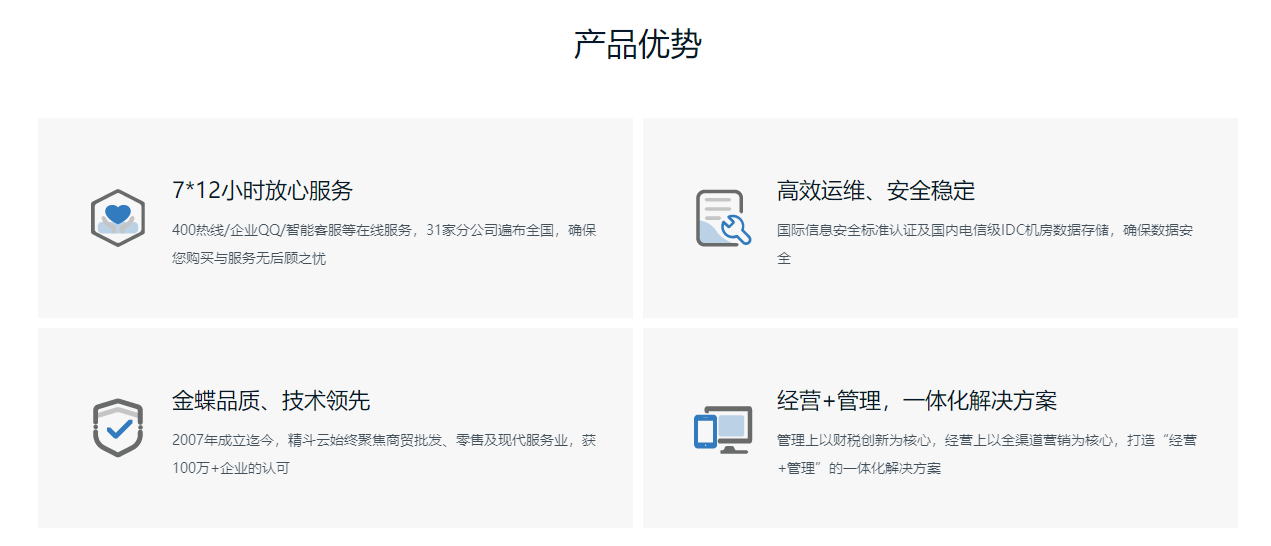
Task: Select the 经营+管理，一体化解决方案 title
Action: click(x=917, y=401)
